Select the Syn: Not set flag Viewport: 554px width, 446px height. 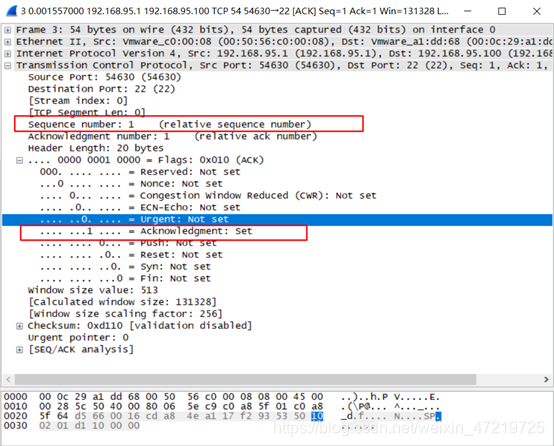(x=125, y=267)
